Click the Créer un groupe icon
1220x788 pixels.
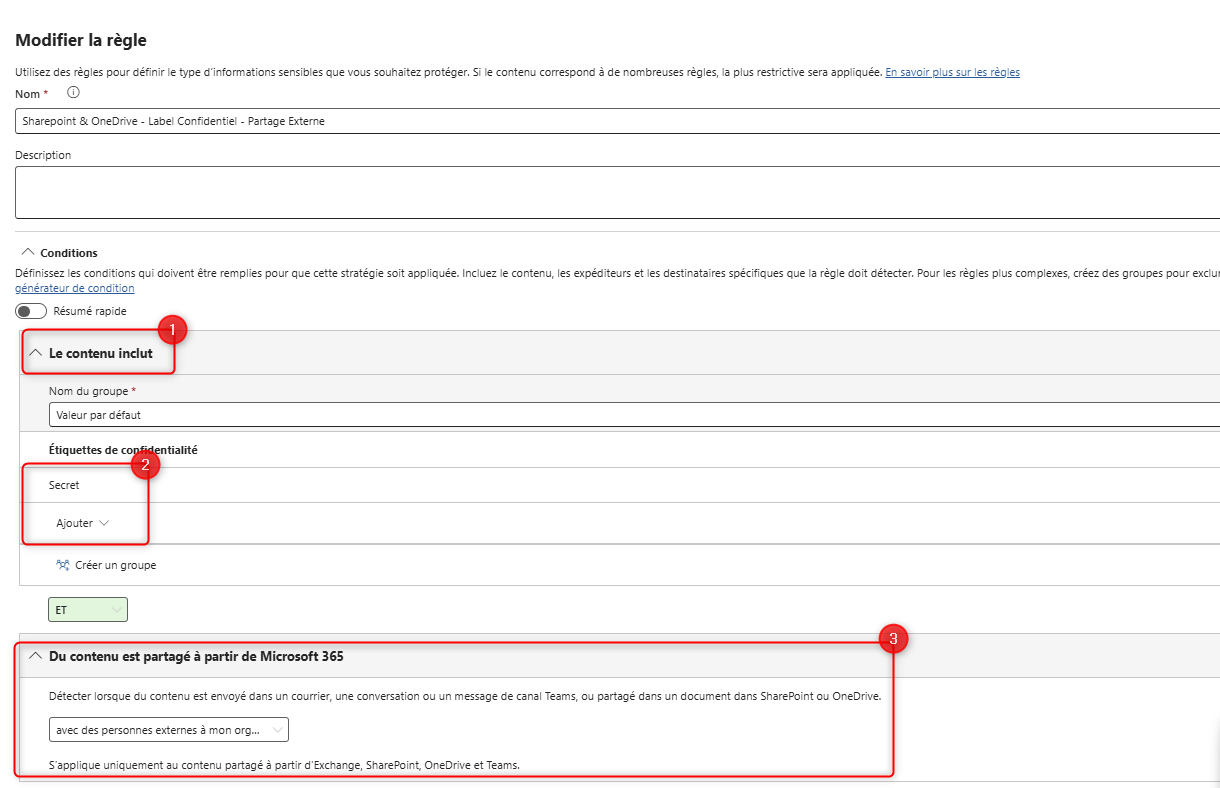click(x=63, y=565)
